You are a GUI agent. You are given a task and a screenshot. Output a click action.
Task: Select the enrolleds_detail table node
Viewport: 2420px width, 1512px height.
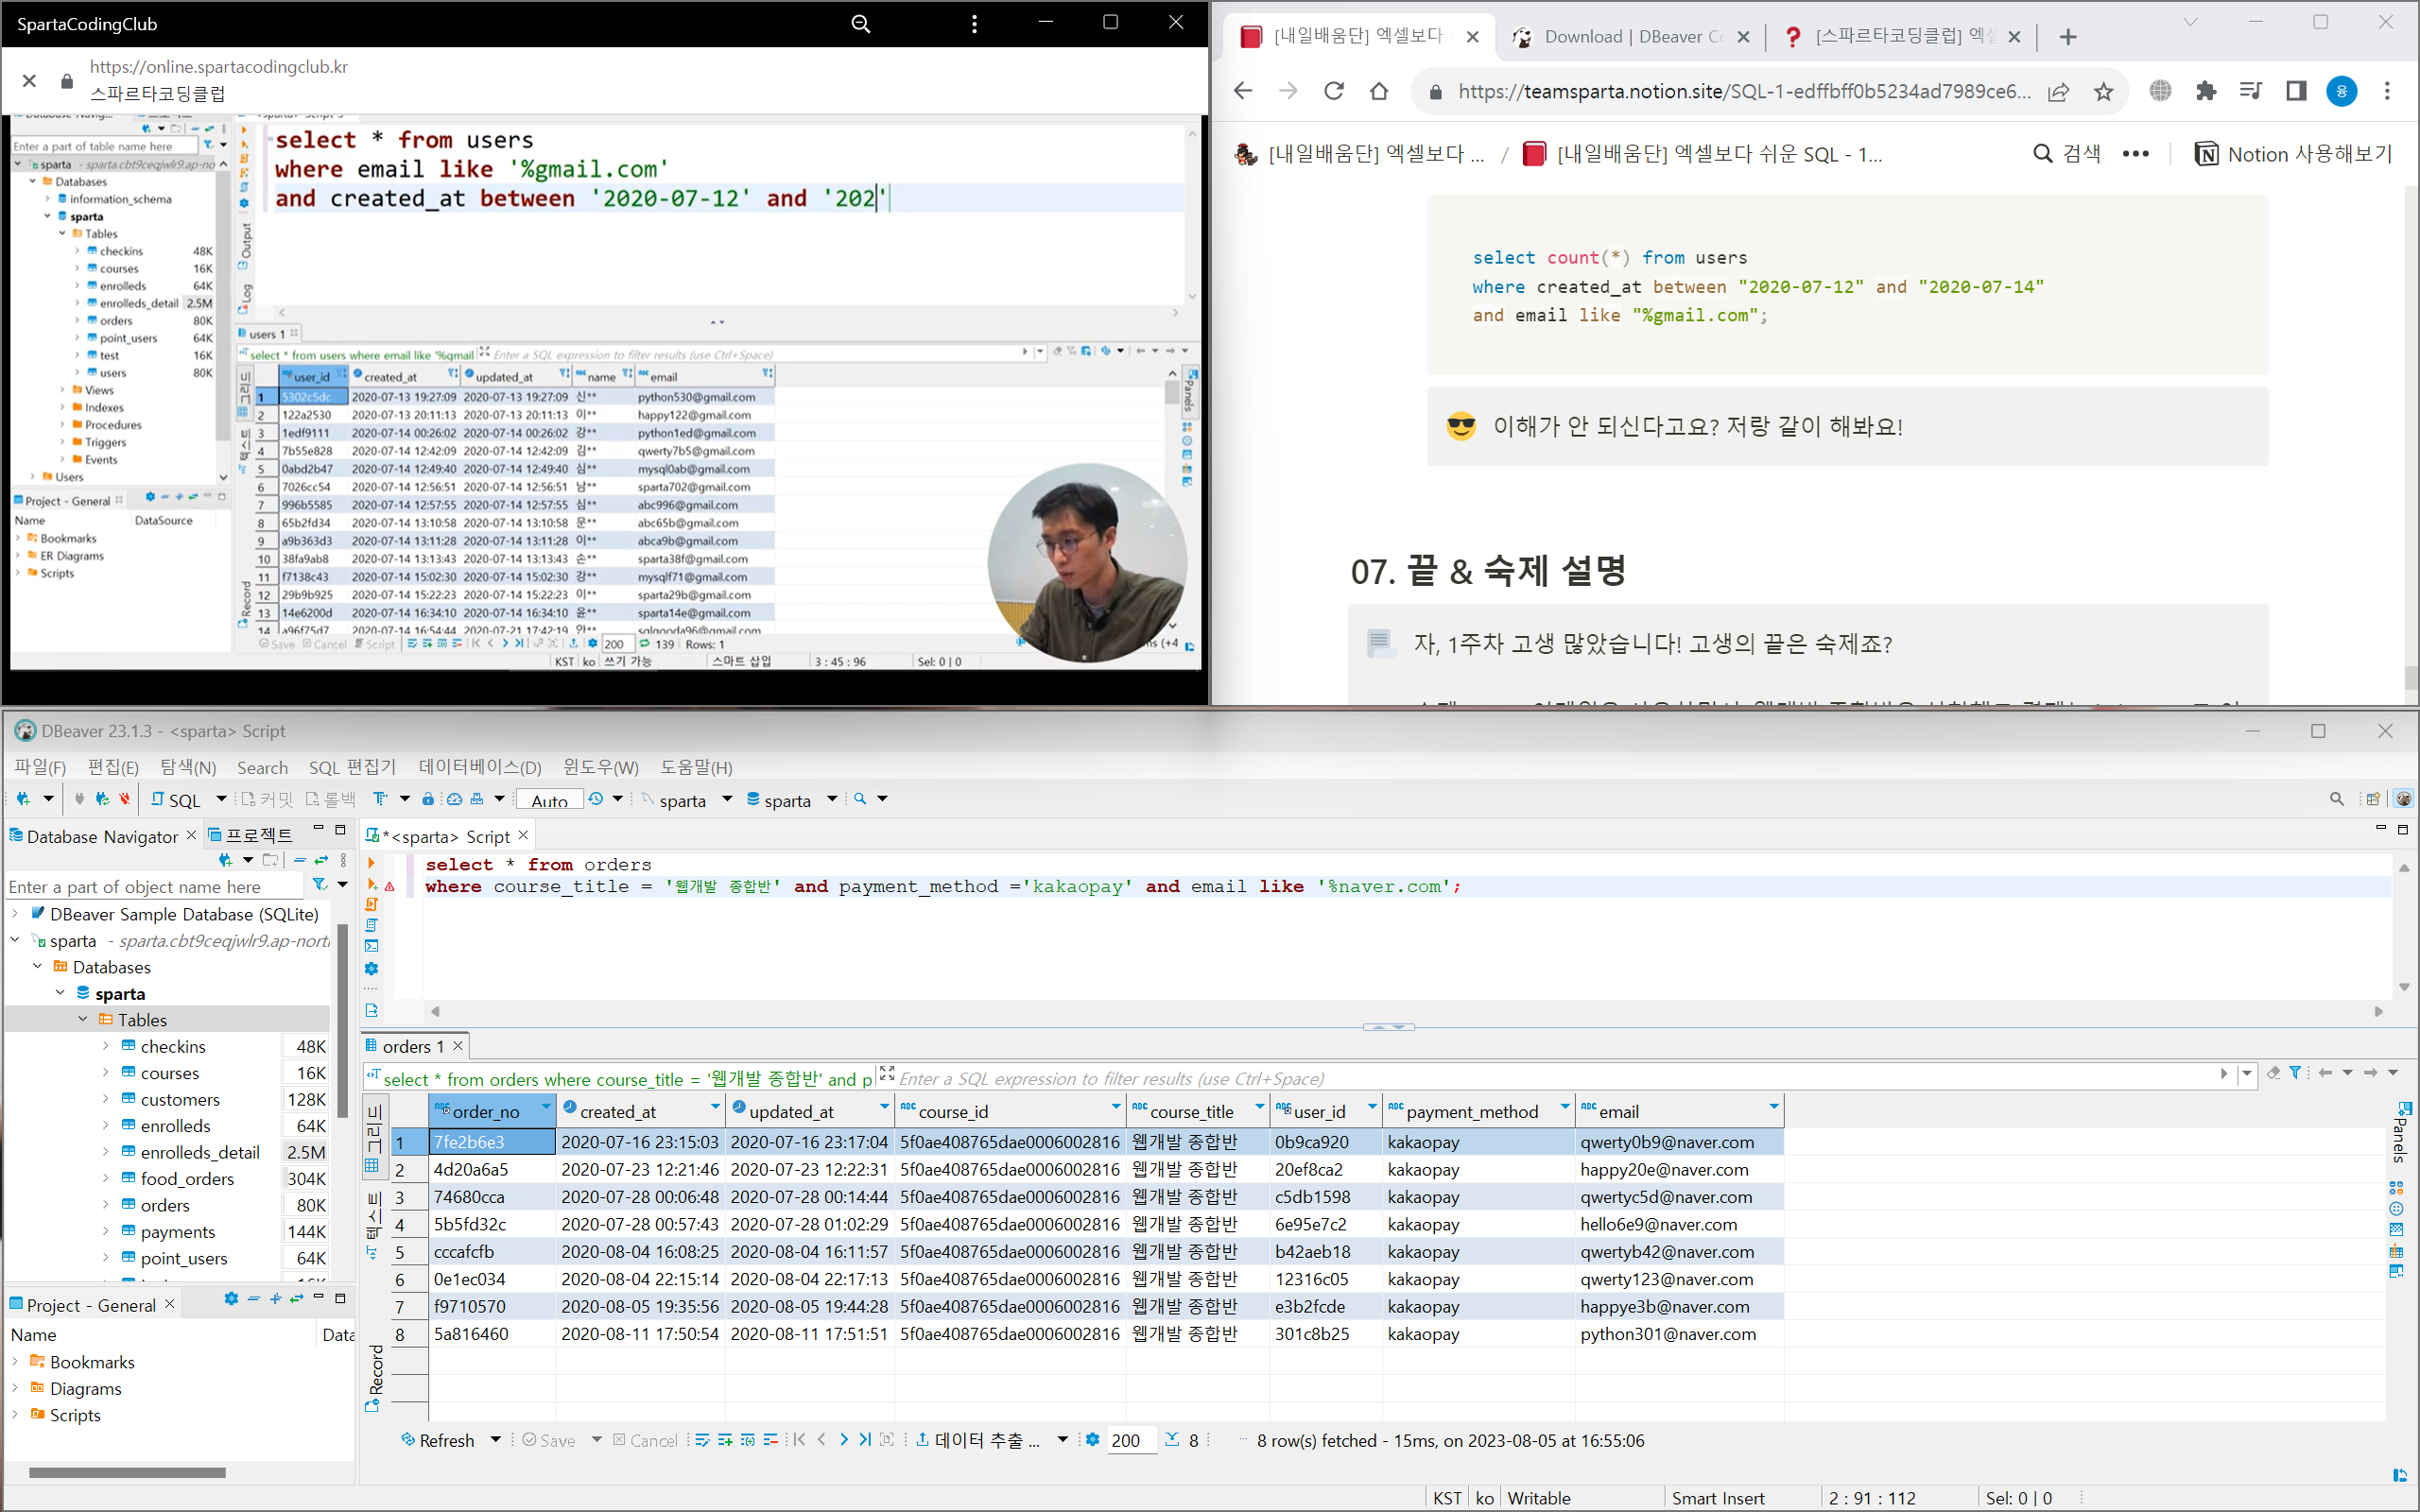[x=200, y=1152]
